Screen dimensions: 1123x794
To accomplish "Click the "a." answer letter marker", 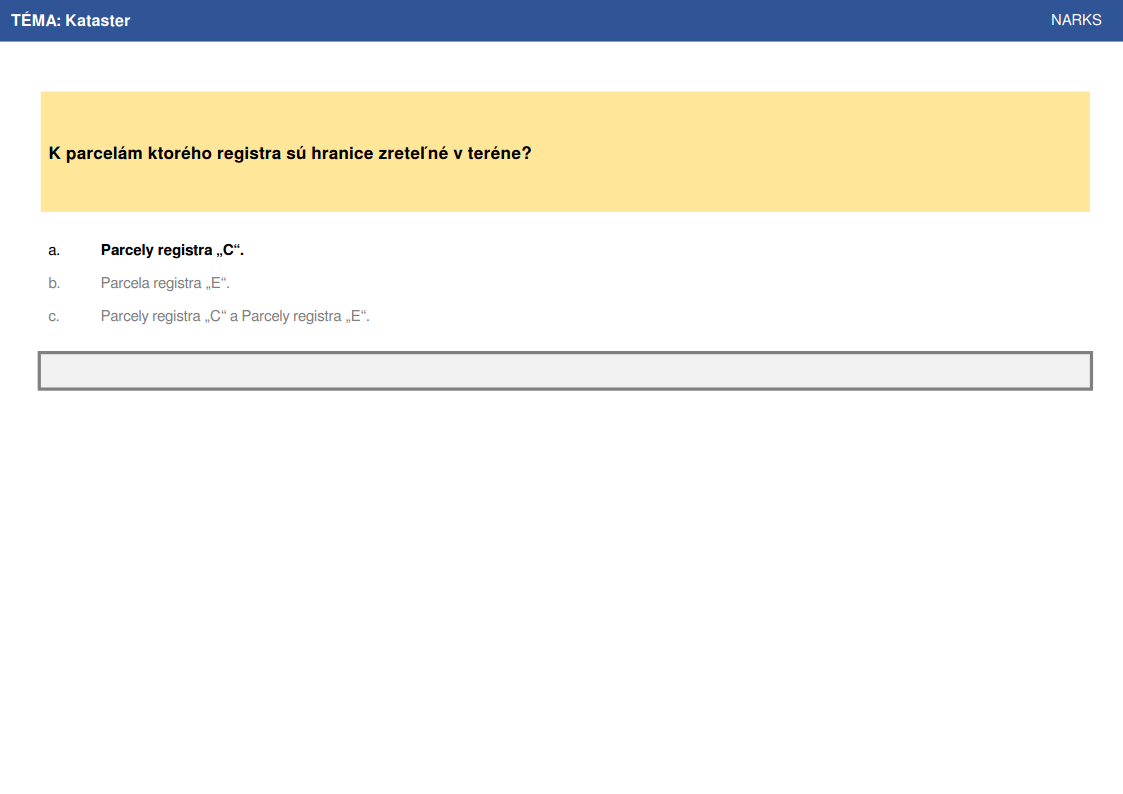I will pyautogui.click(x=54, y=250).
